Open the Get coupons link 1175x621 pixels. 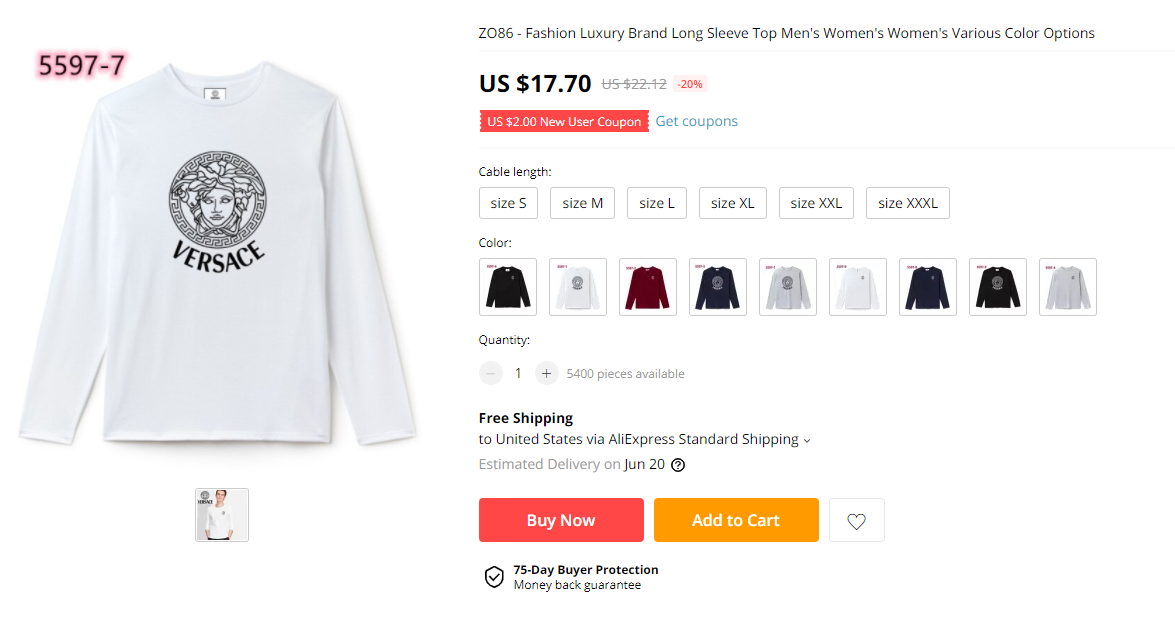click(696, 120)
